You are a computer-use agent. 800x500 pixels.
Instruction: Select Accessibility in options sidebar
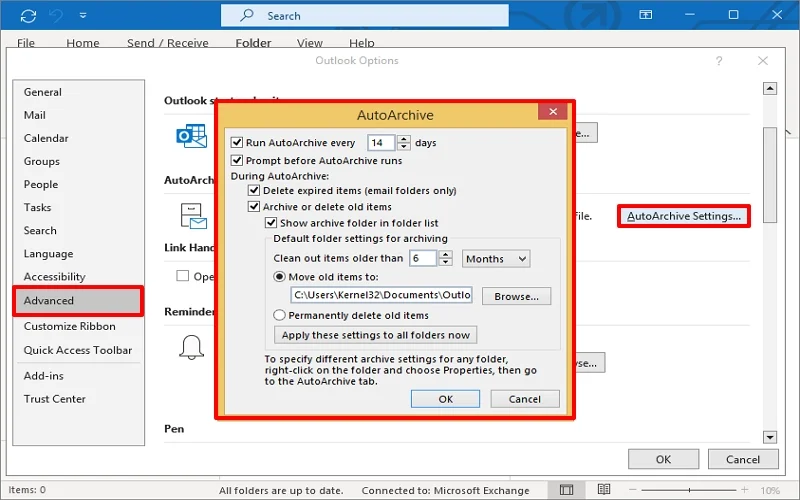78,277
